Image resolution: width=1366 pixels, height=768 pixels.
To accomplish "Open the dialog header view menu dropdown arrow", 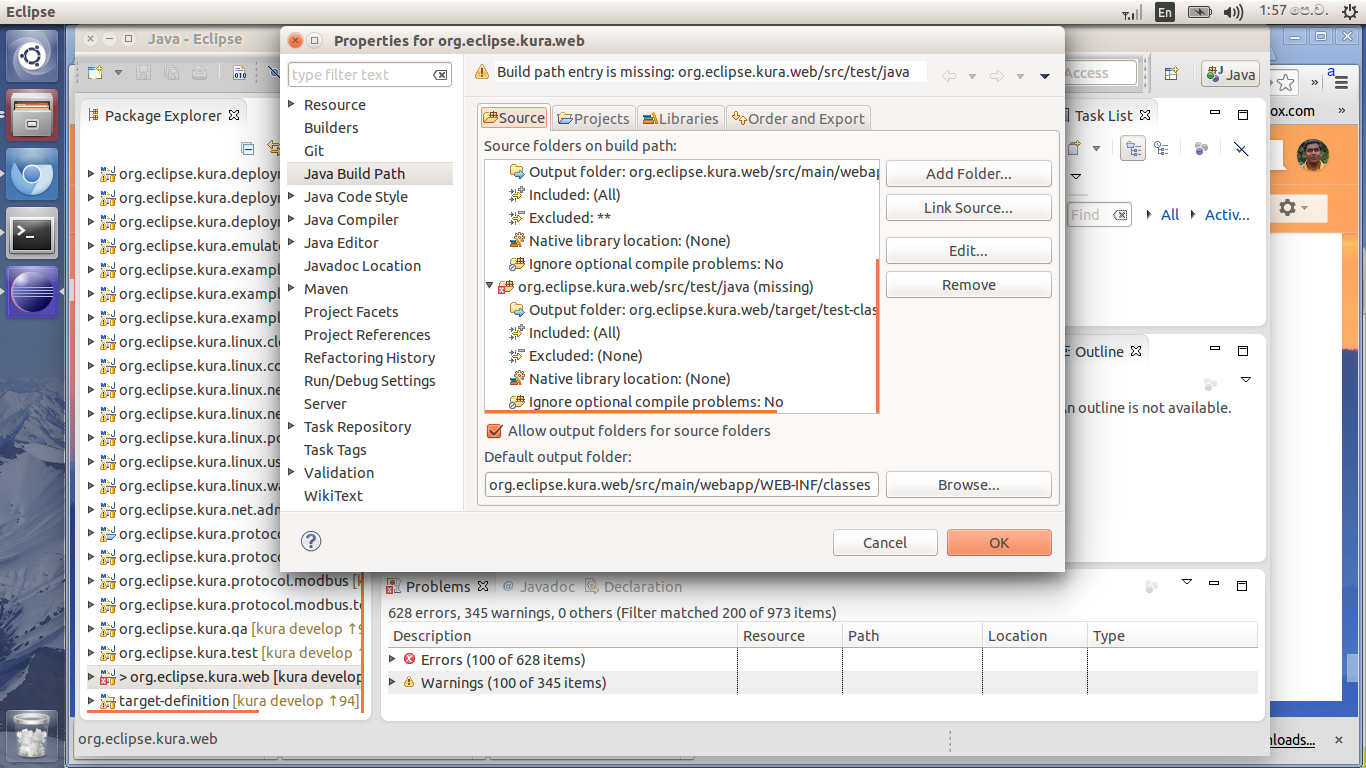I will 1044,76.
